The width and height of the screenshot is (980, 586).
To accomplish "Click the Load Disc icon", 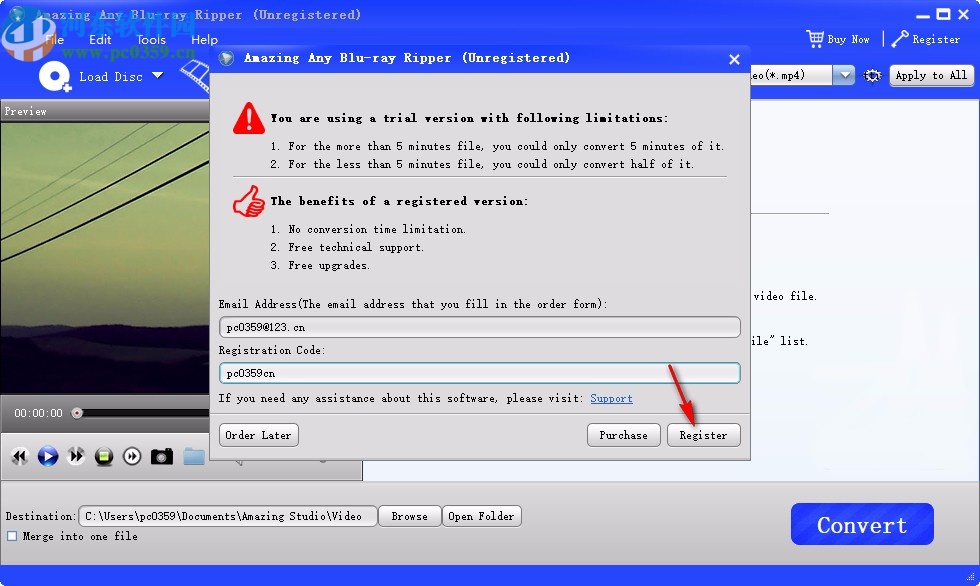I will pos(54,76).
